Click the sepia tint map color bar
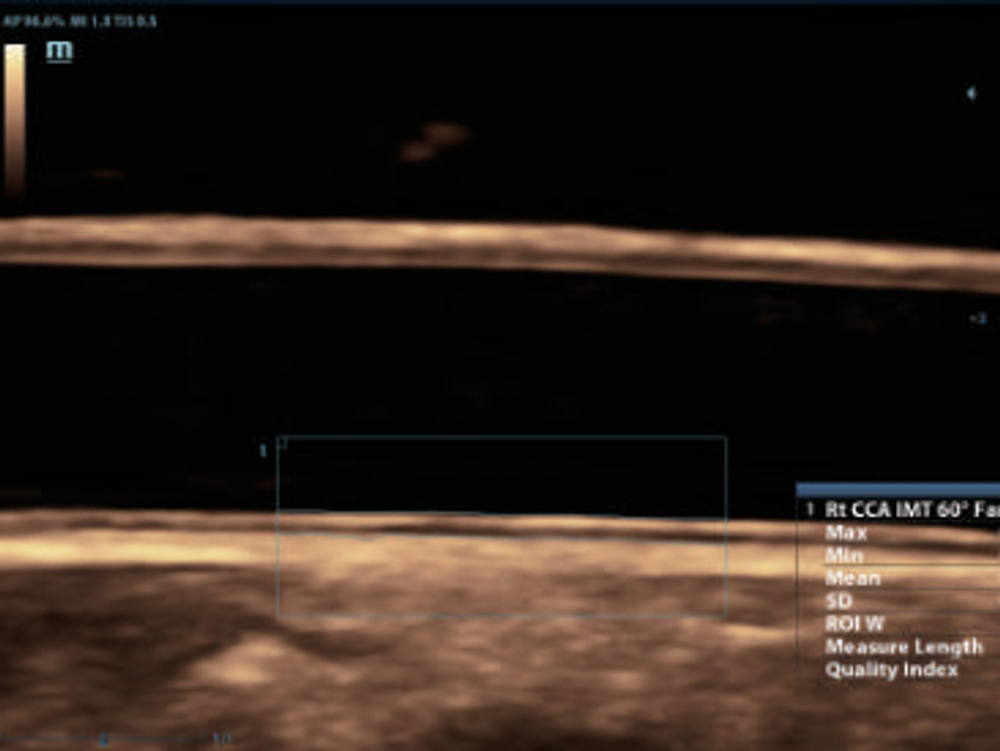Screen dimensions: 1000x751 (x=15, y=119)
